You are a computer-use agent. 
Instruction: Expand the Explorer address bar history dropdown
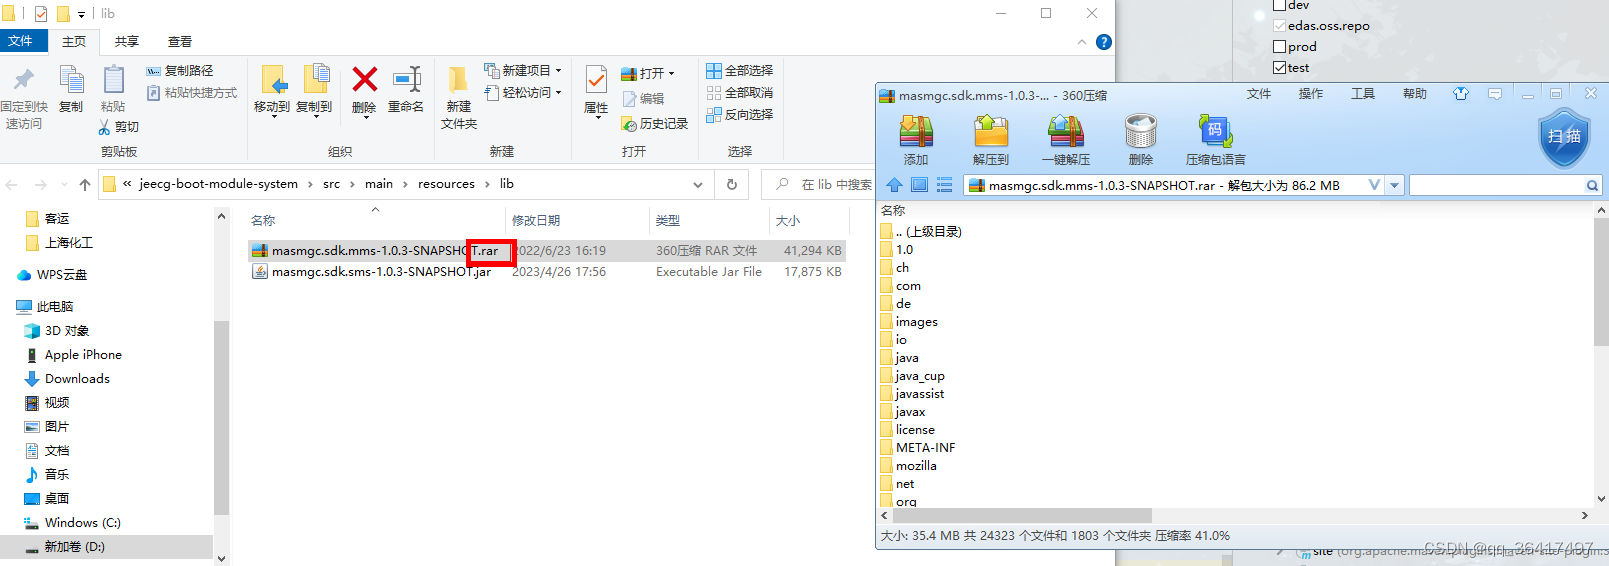tap(697, 184)
